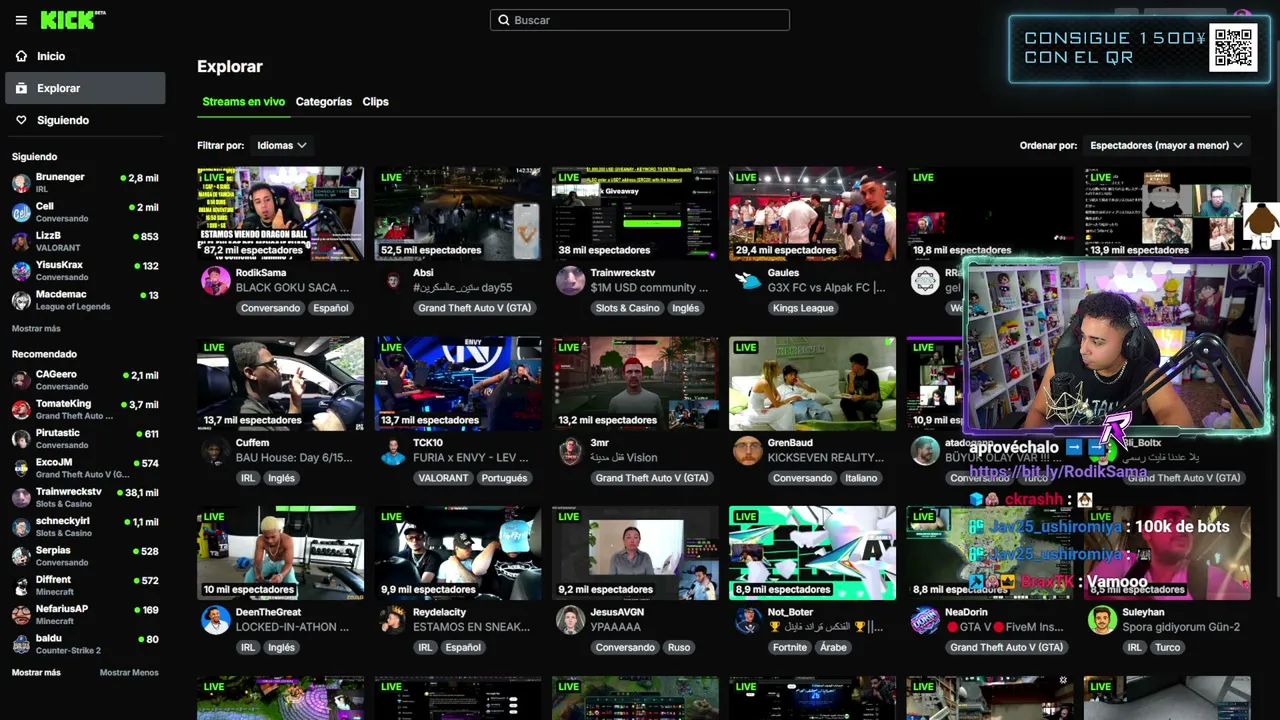Open the Idiomas filter dropdown

click(x=282, y=145)
